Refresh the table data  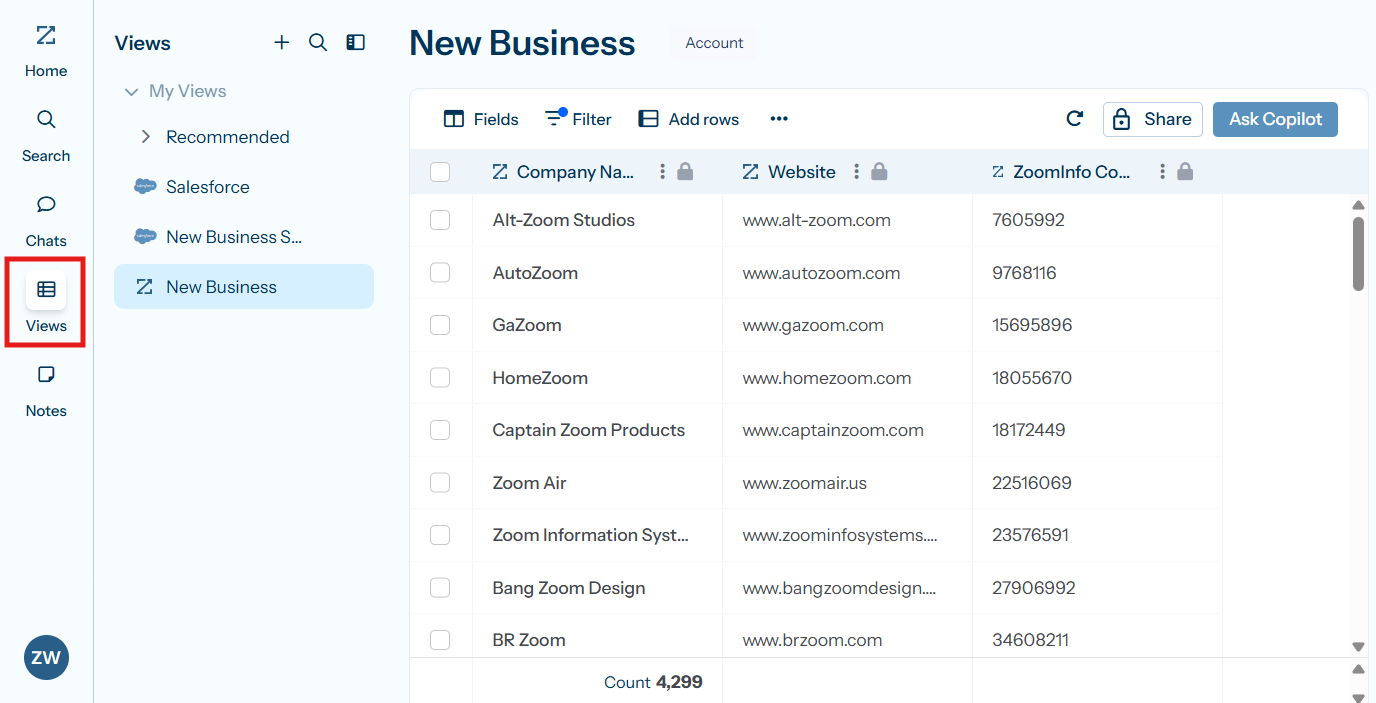click(x=1075, y=119)
